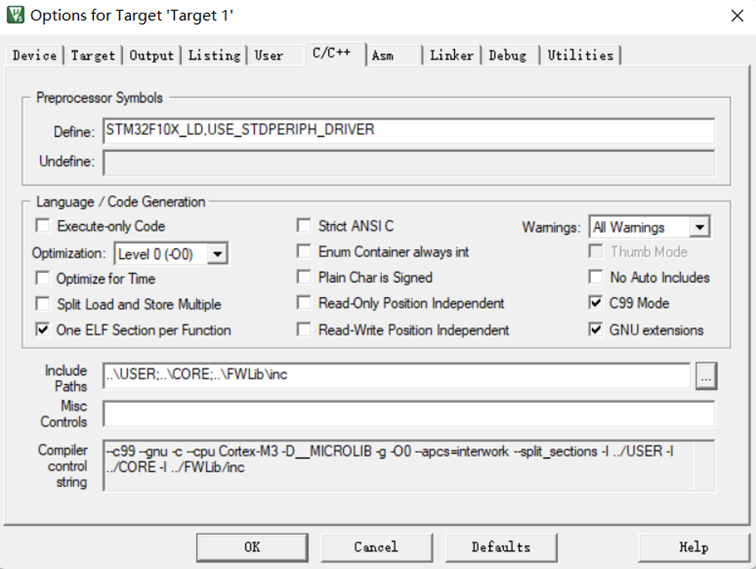This screenshot has height=569, width=756.
Task: Close the Options for Target dialog
Action: [x=737, y=16]
